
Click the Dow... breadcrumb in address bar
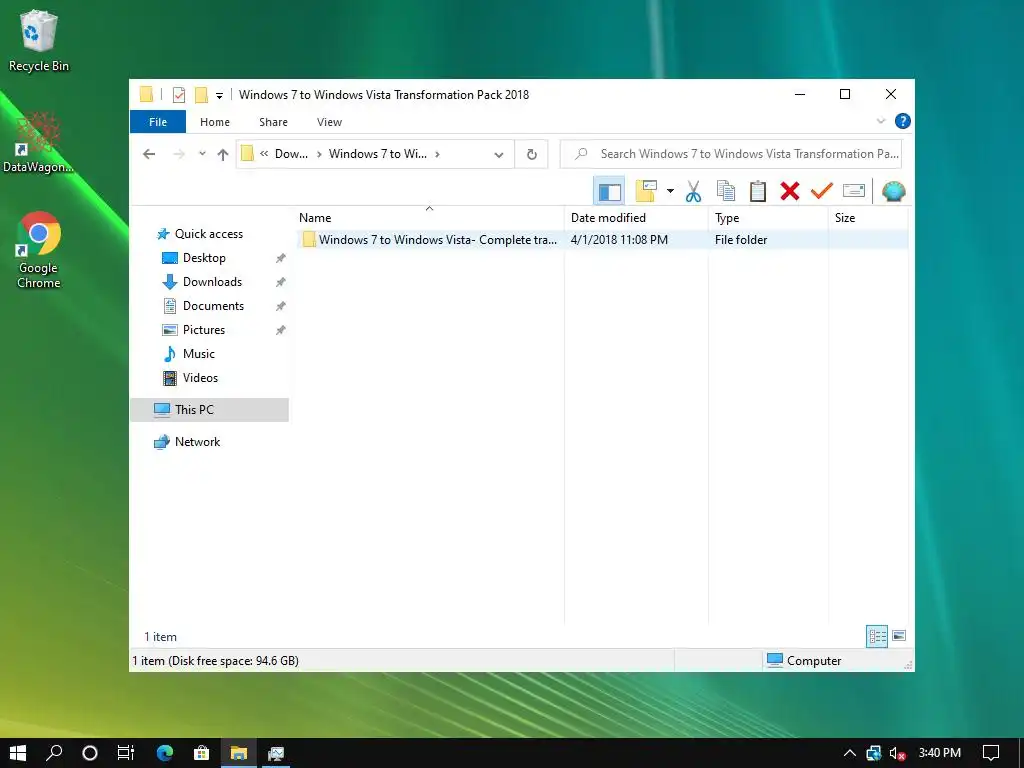291,154
